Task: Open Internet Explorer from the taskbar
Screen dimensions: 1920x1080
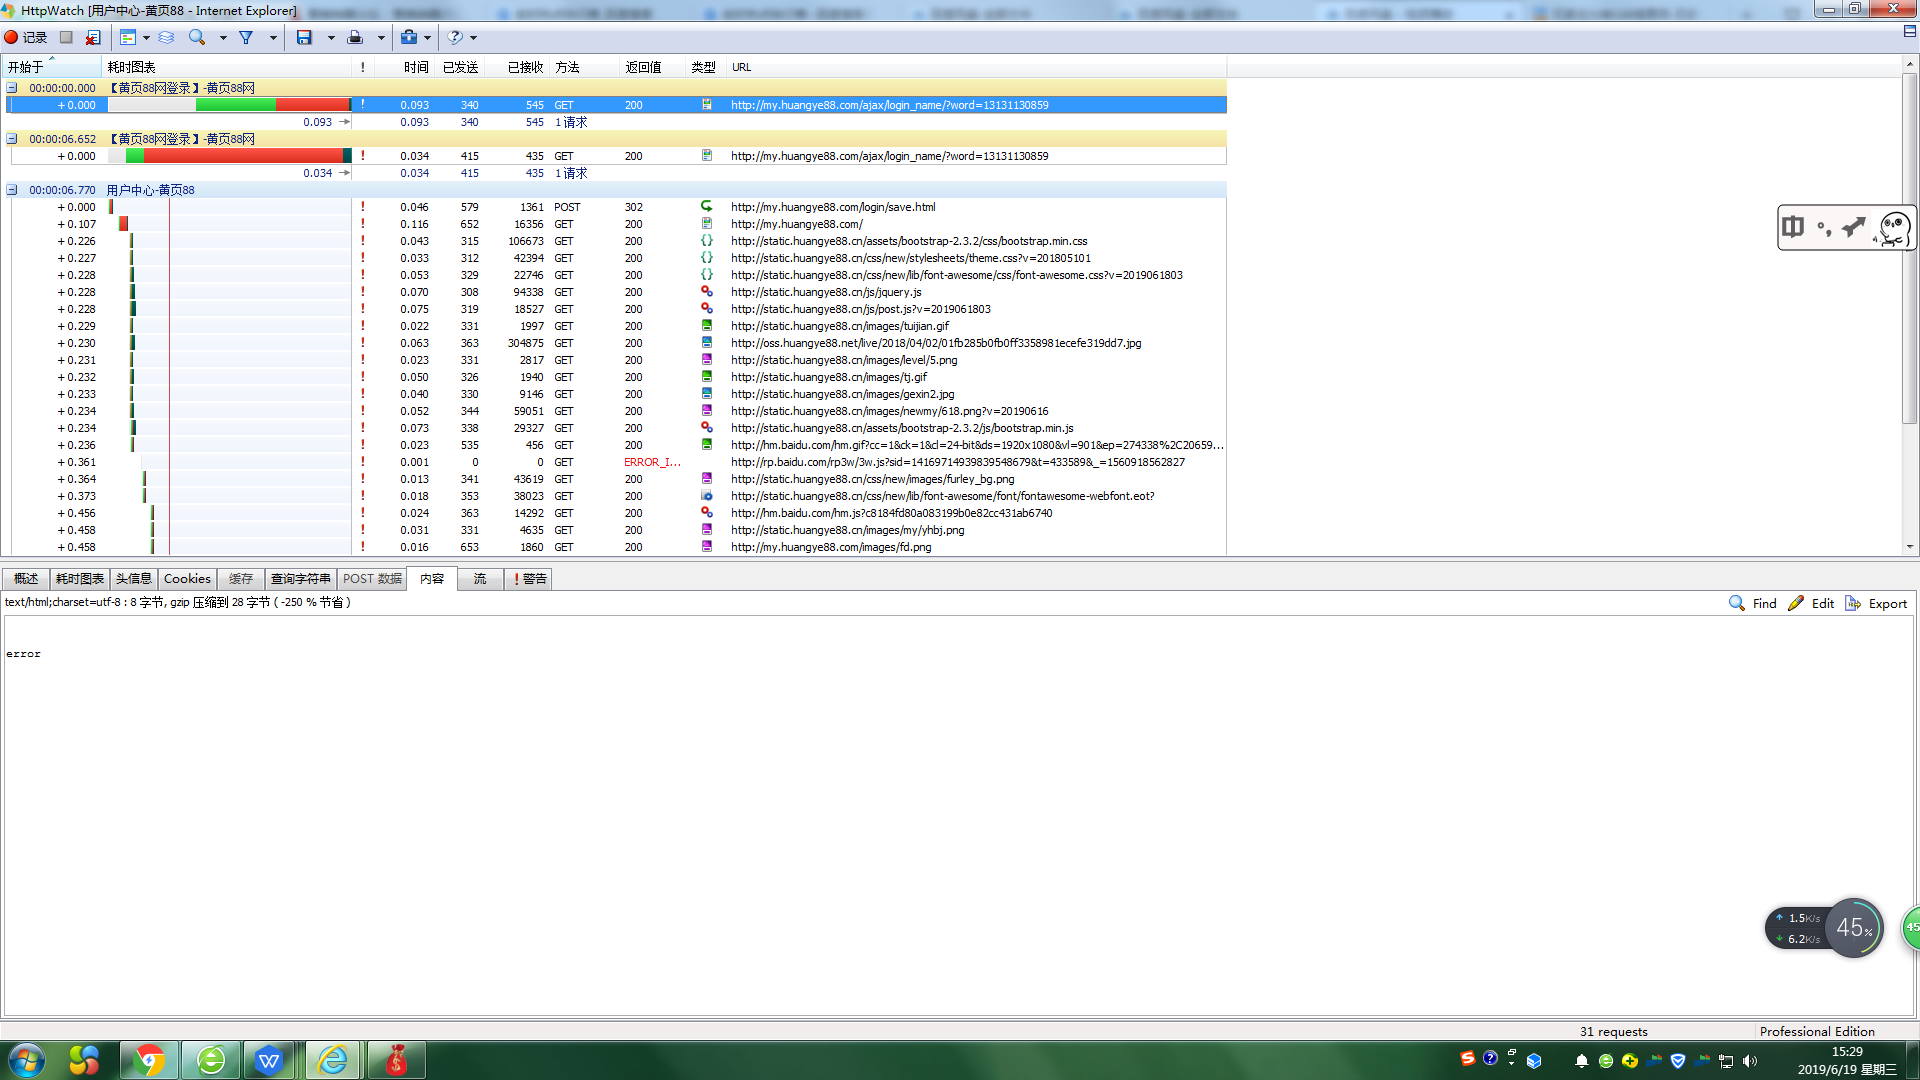Action: coord(332,1060)
